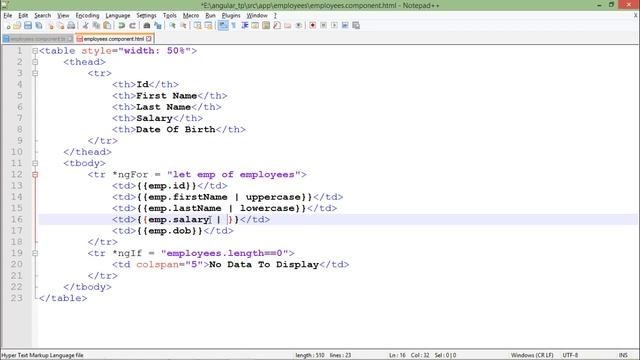This screenshot has width=640, height=360.
Task: Save the current file using the Save icon
Action: 28,26
